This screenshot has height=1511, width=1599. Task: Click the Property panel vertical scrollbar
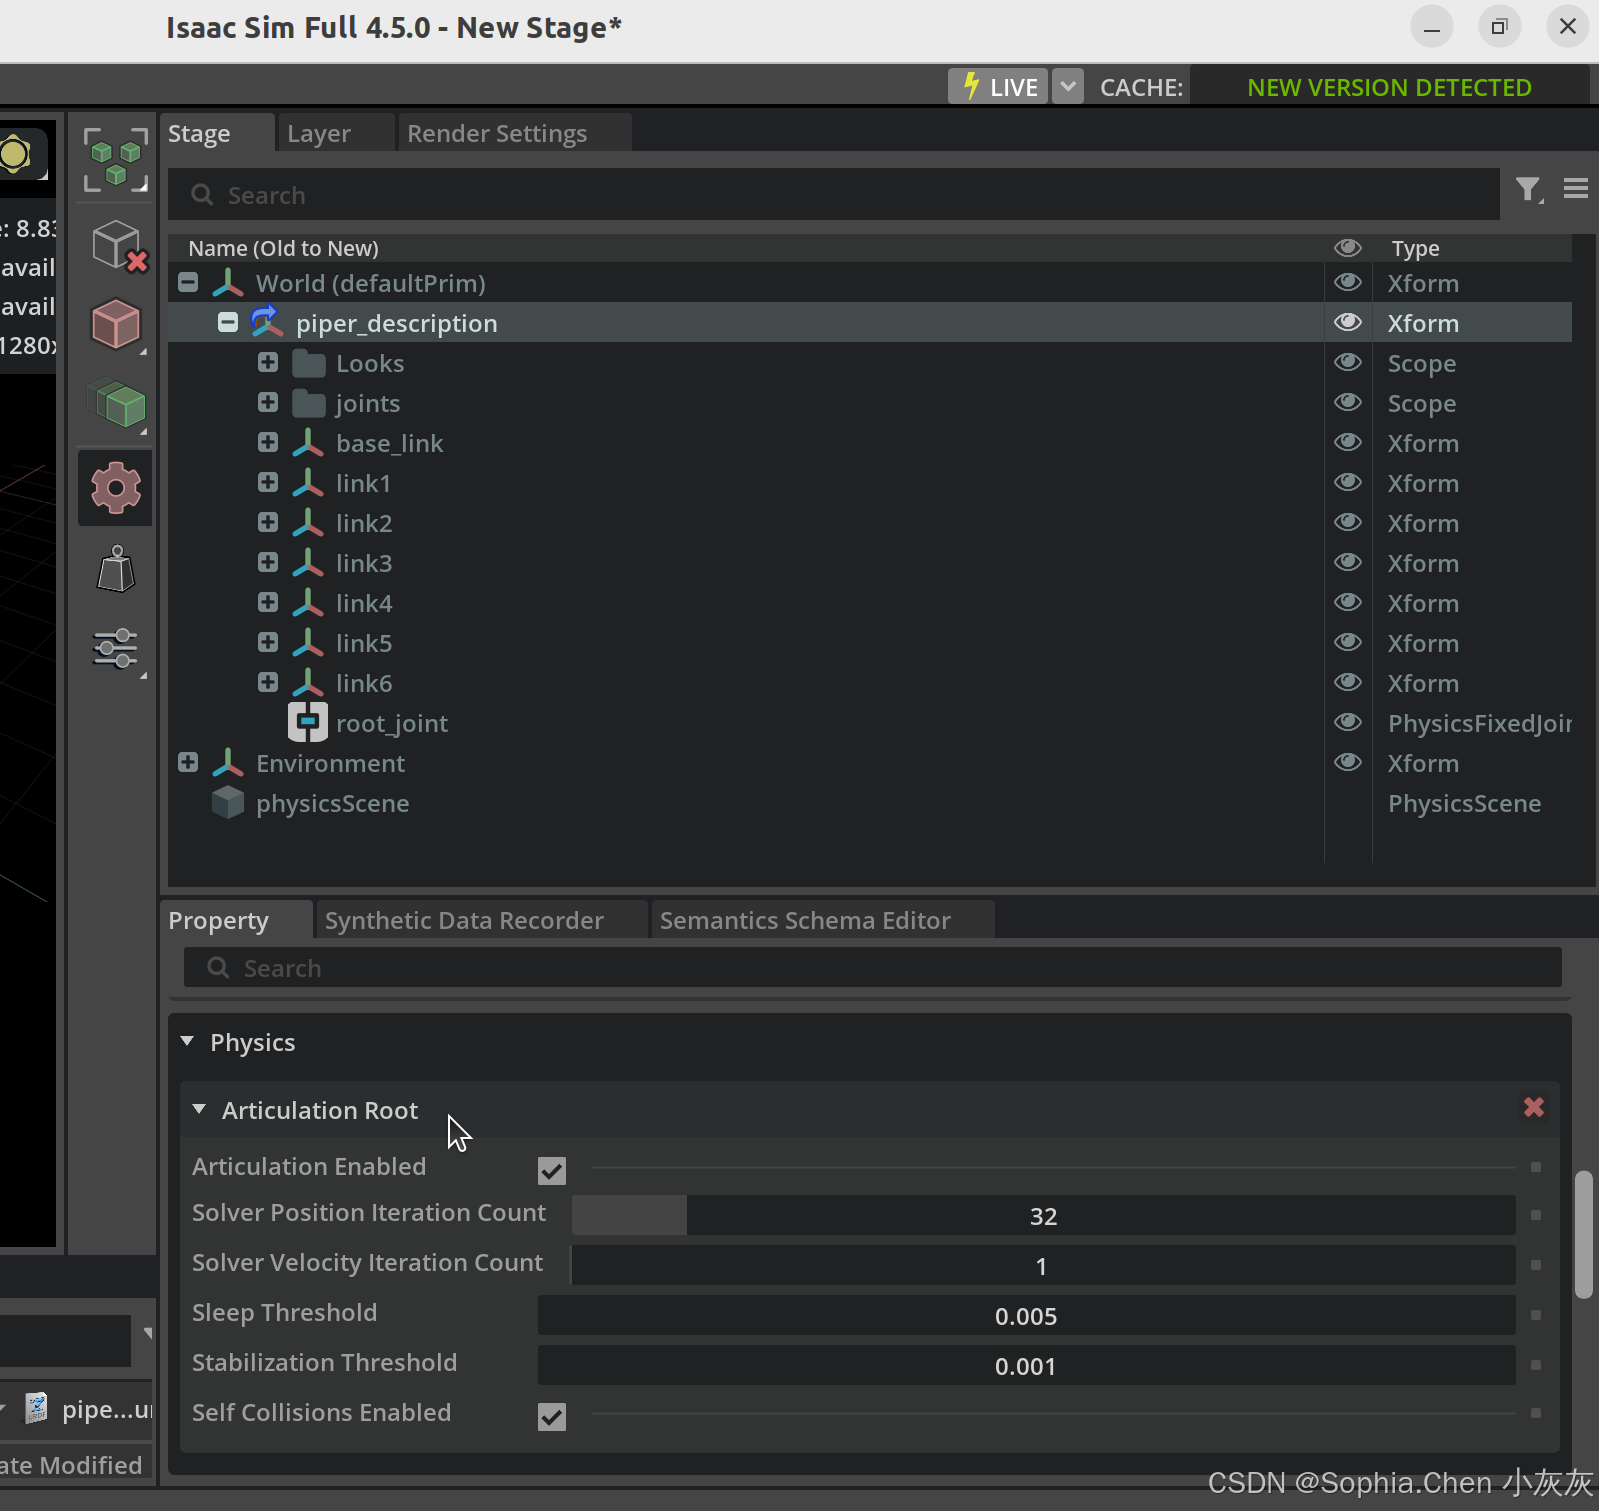coord(1583,1234)
